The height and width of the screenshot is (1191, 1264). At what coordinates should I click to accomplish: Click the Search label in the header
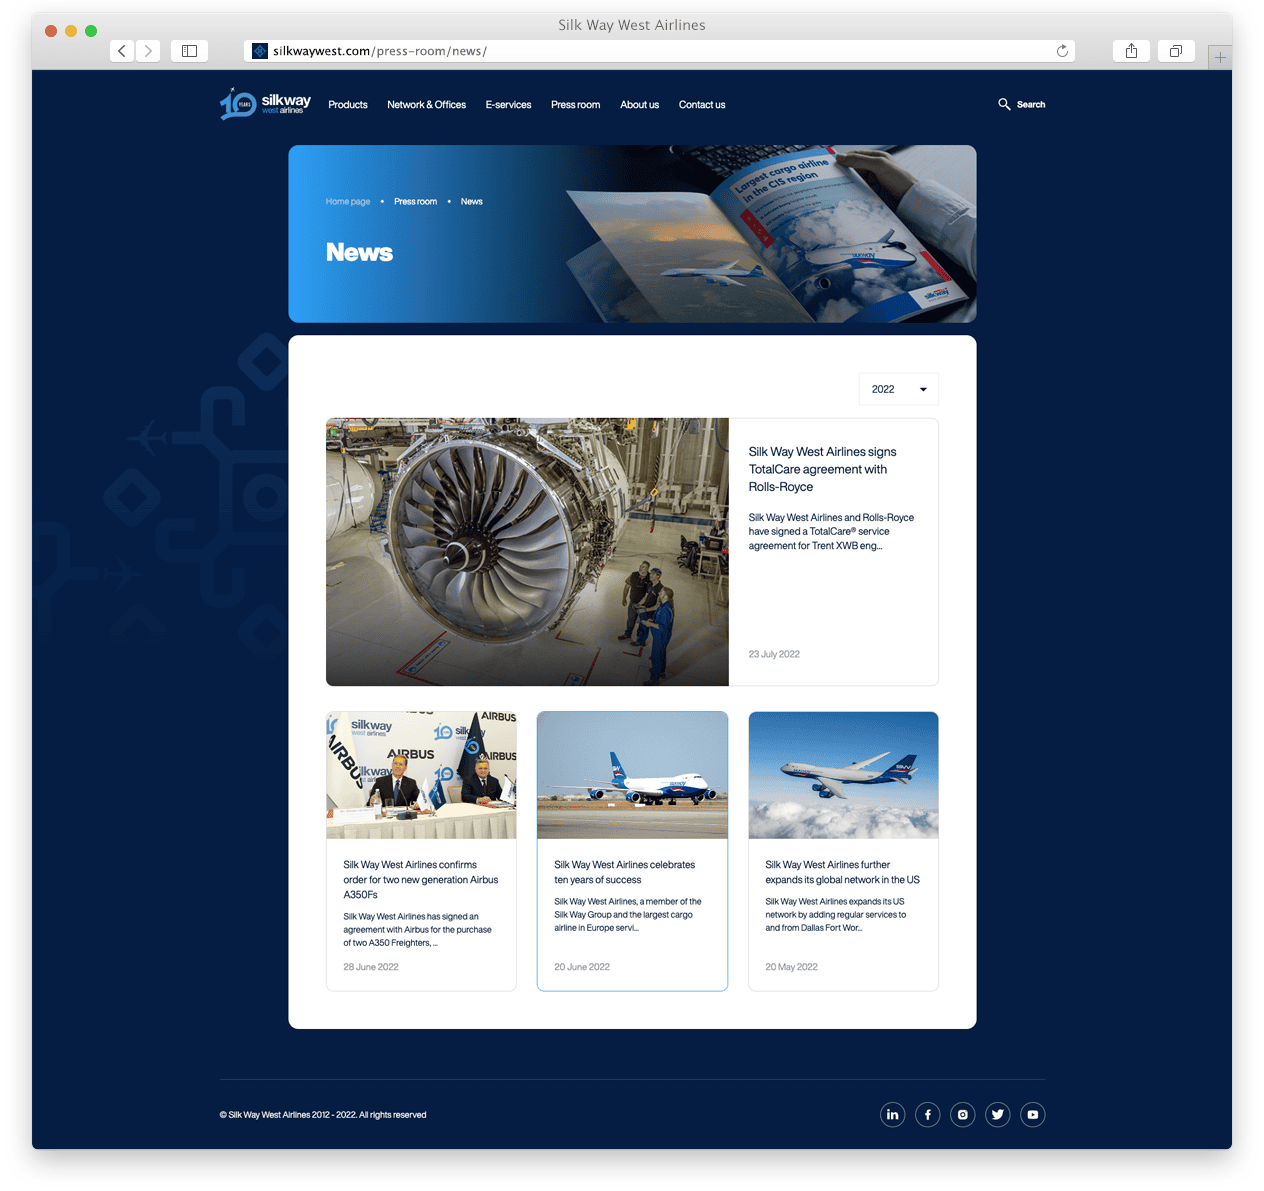[1031, 104]
